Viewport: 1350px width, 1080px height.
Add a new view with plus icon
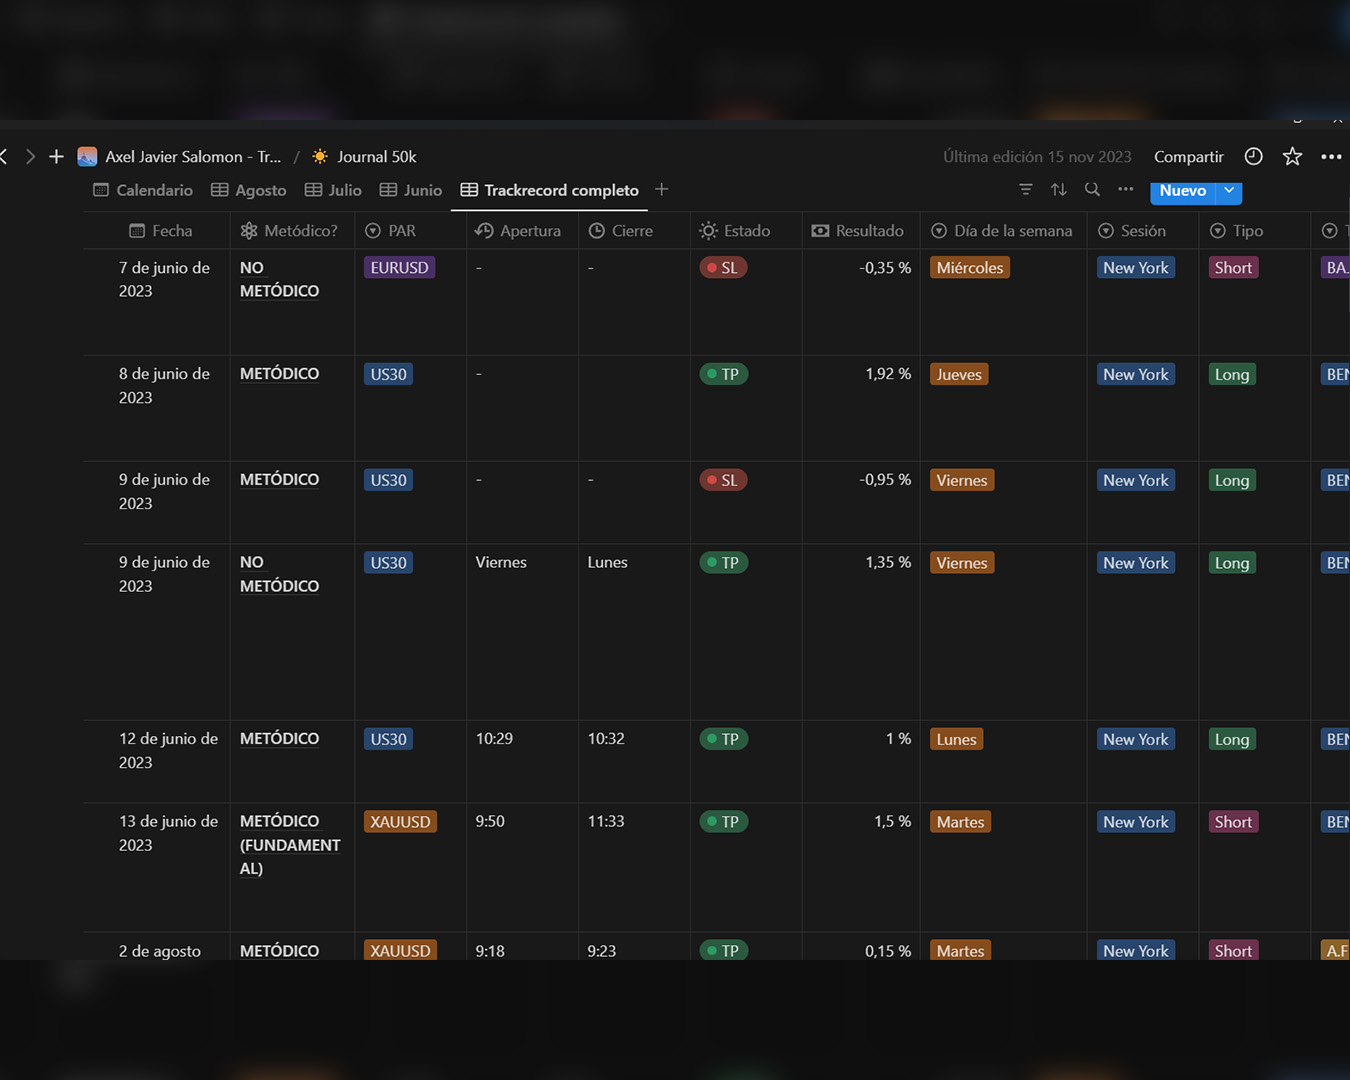661,189
